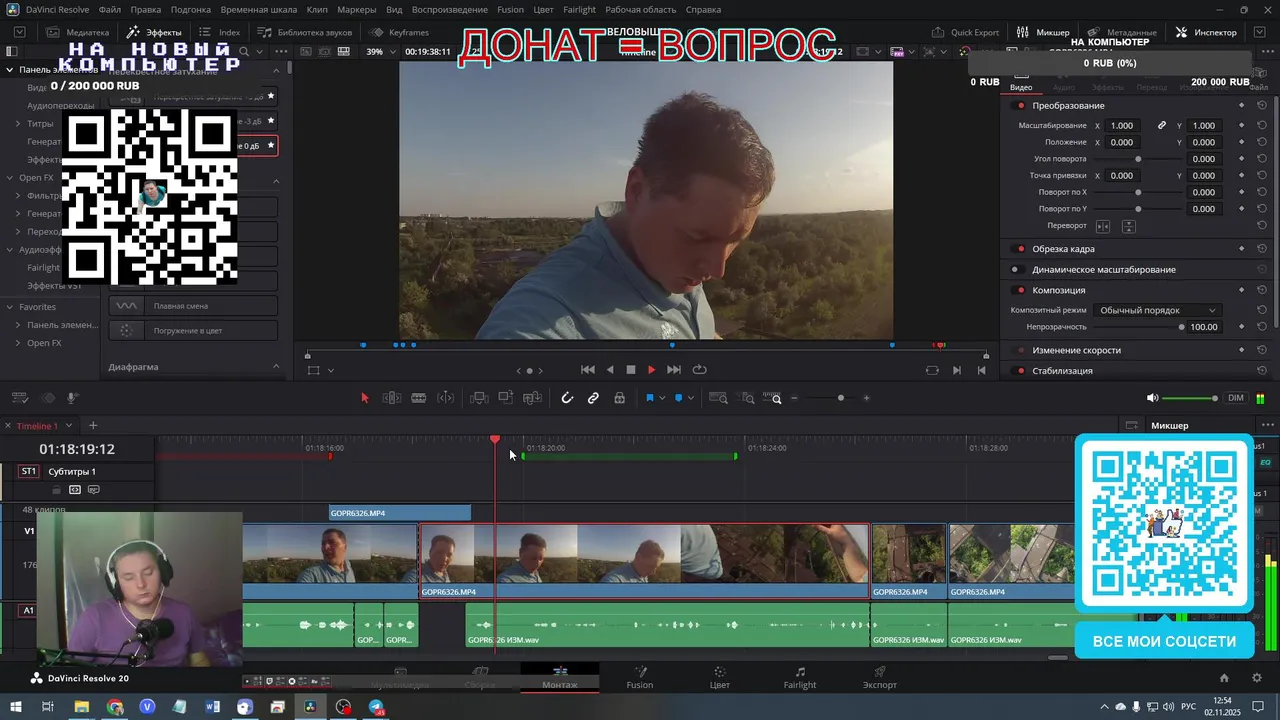Open project settings gear icon
The width and height of the screenshot is (1280, 720).
1256,678
